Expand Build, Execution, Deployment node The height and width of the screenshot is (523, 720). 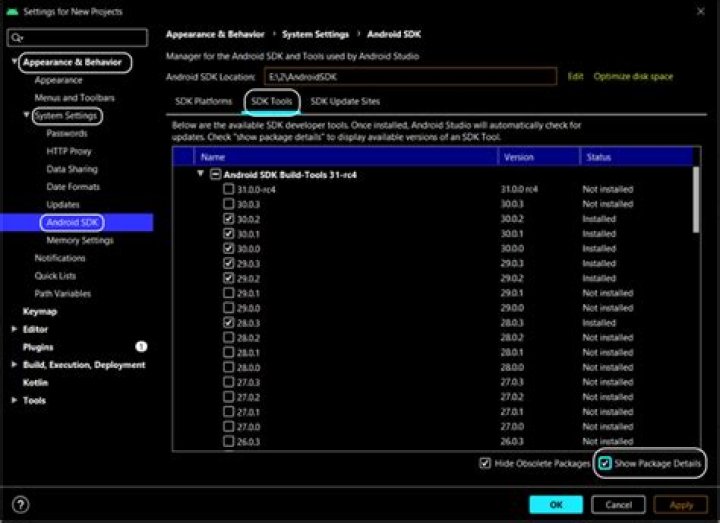[14, 365]
